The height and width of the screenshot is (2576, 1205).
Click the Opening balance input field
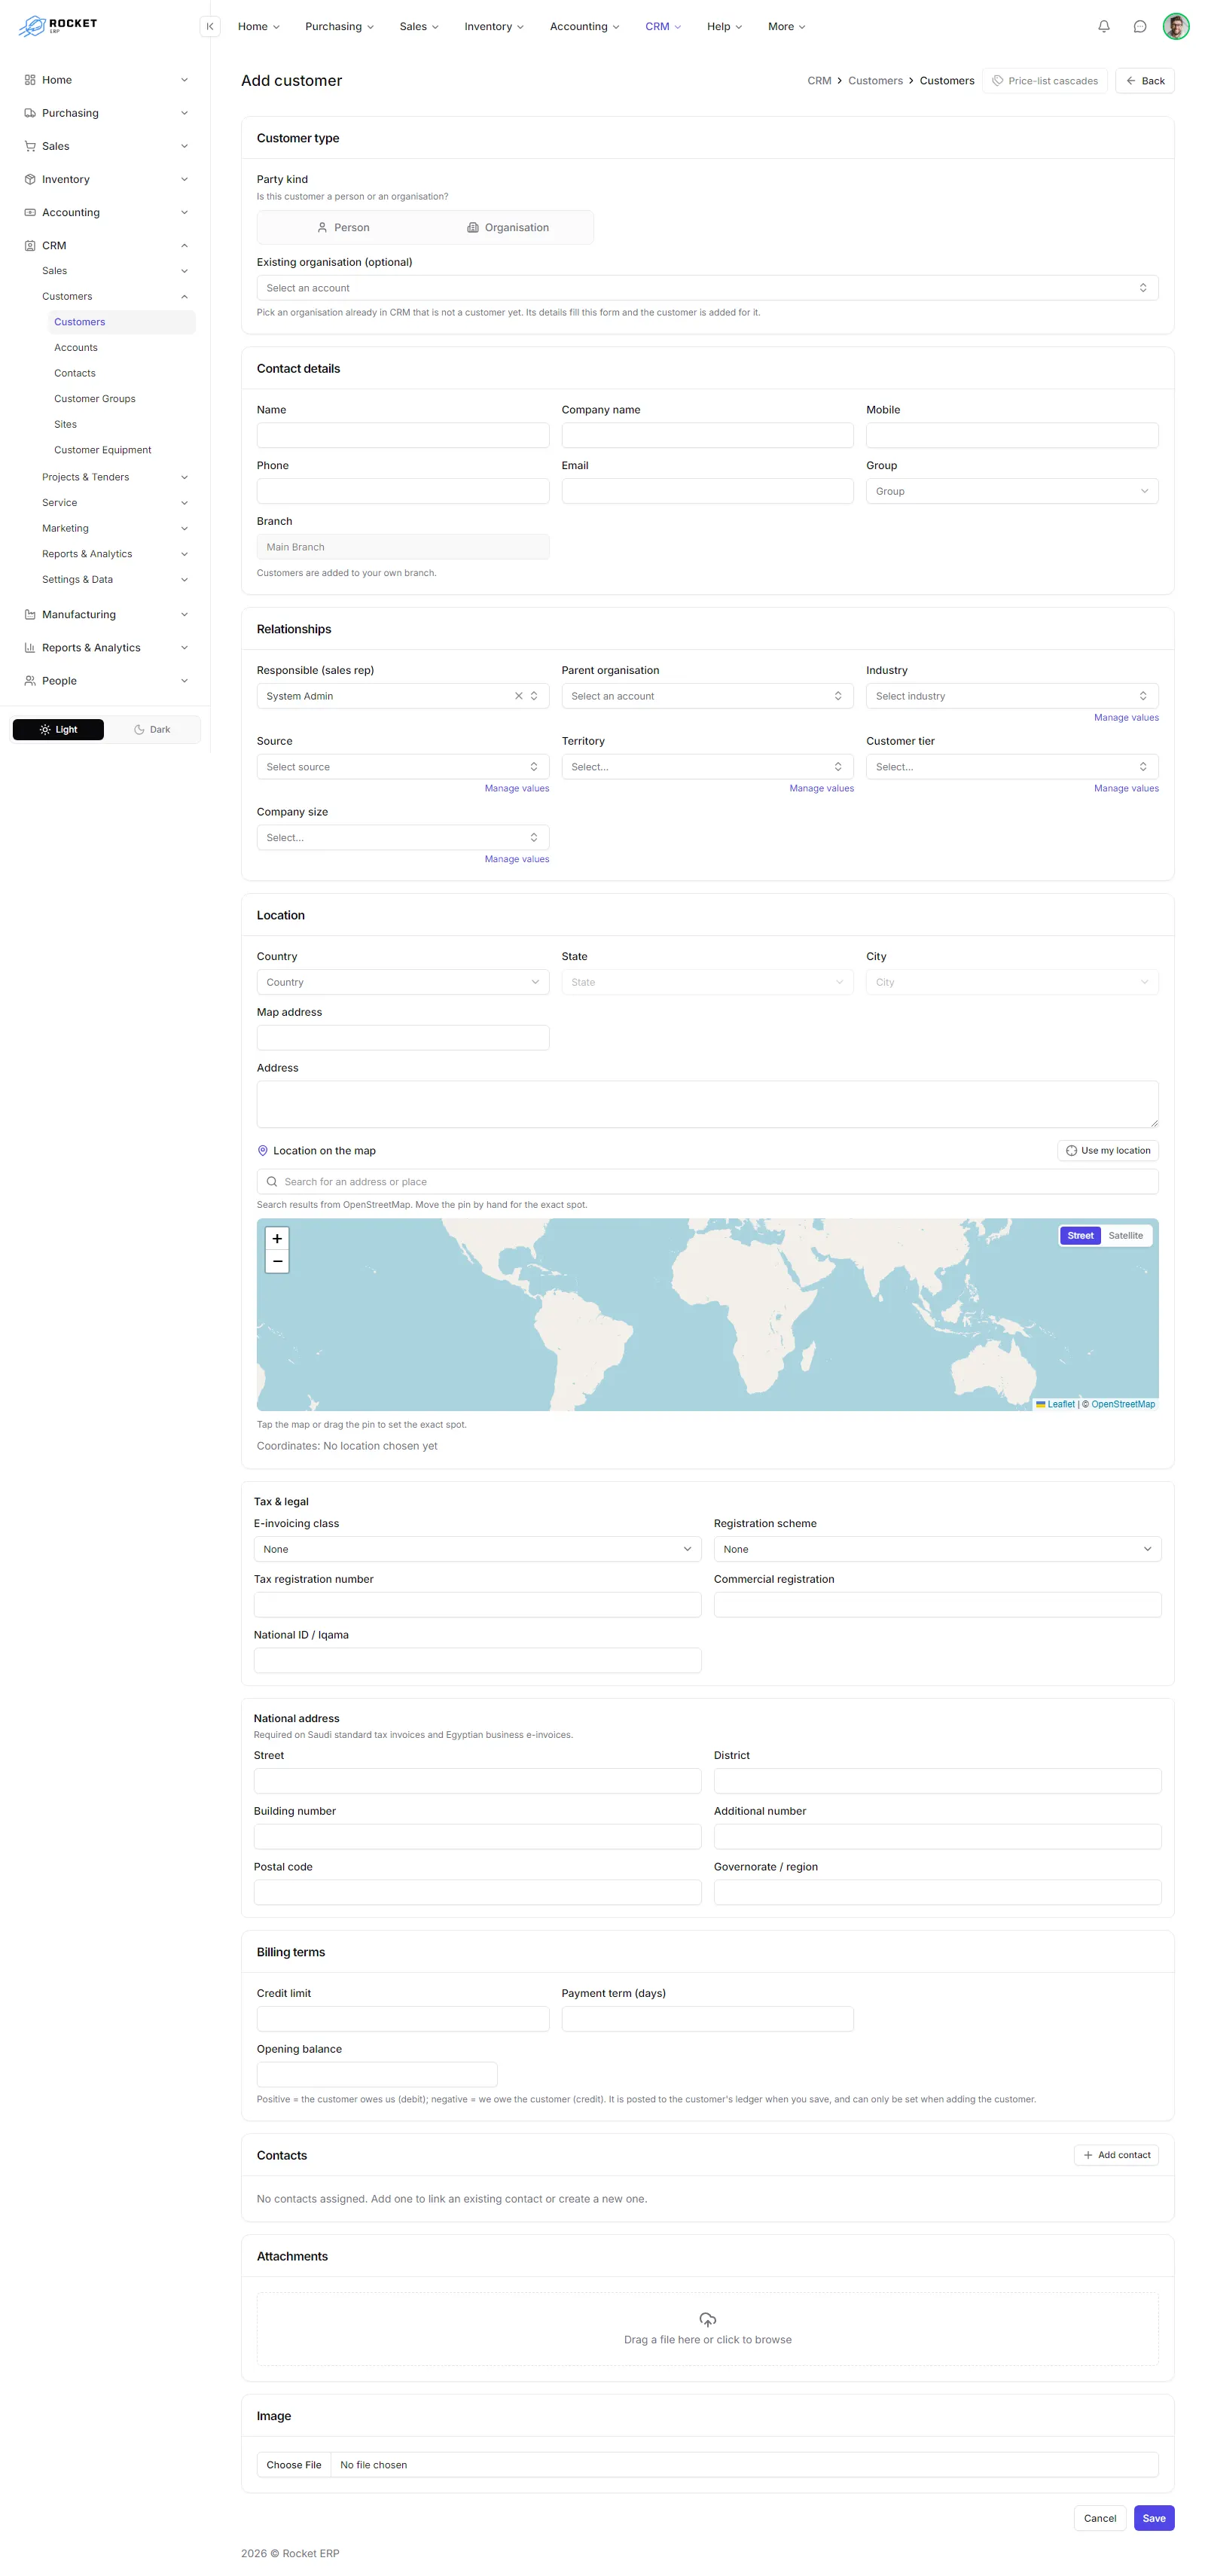coord(377,2074)
